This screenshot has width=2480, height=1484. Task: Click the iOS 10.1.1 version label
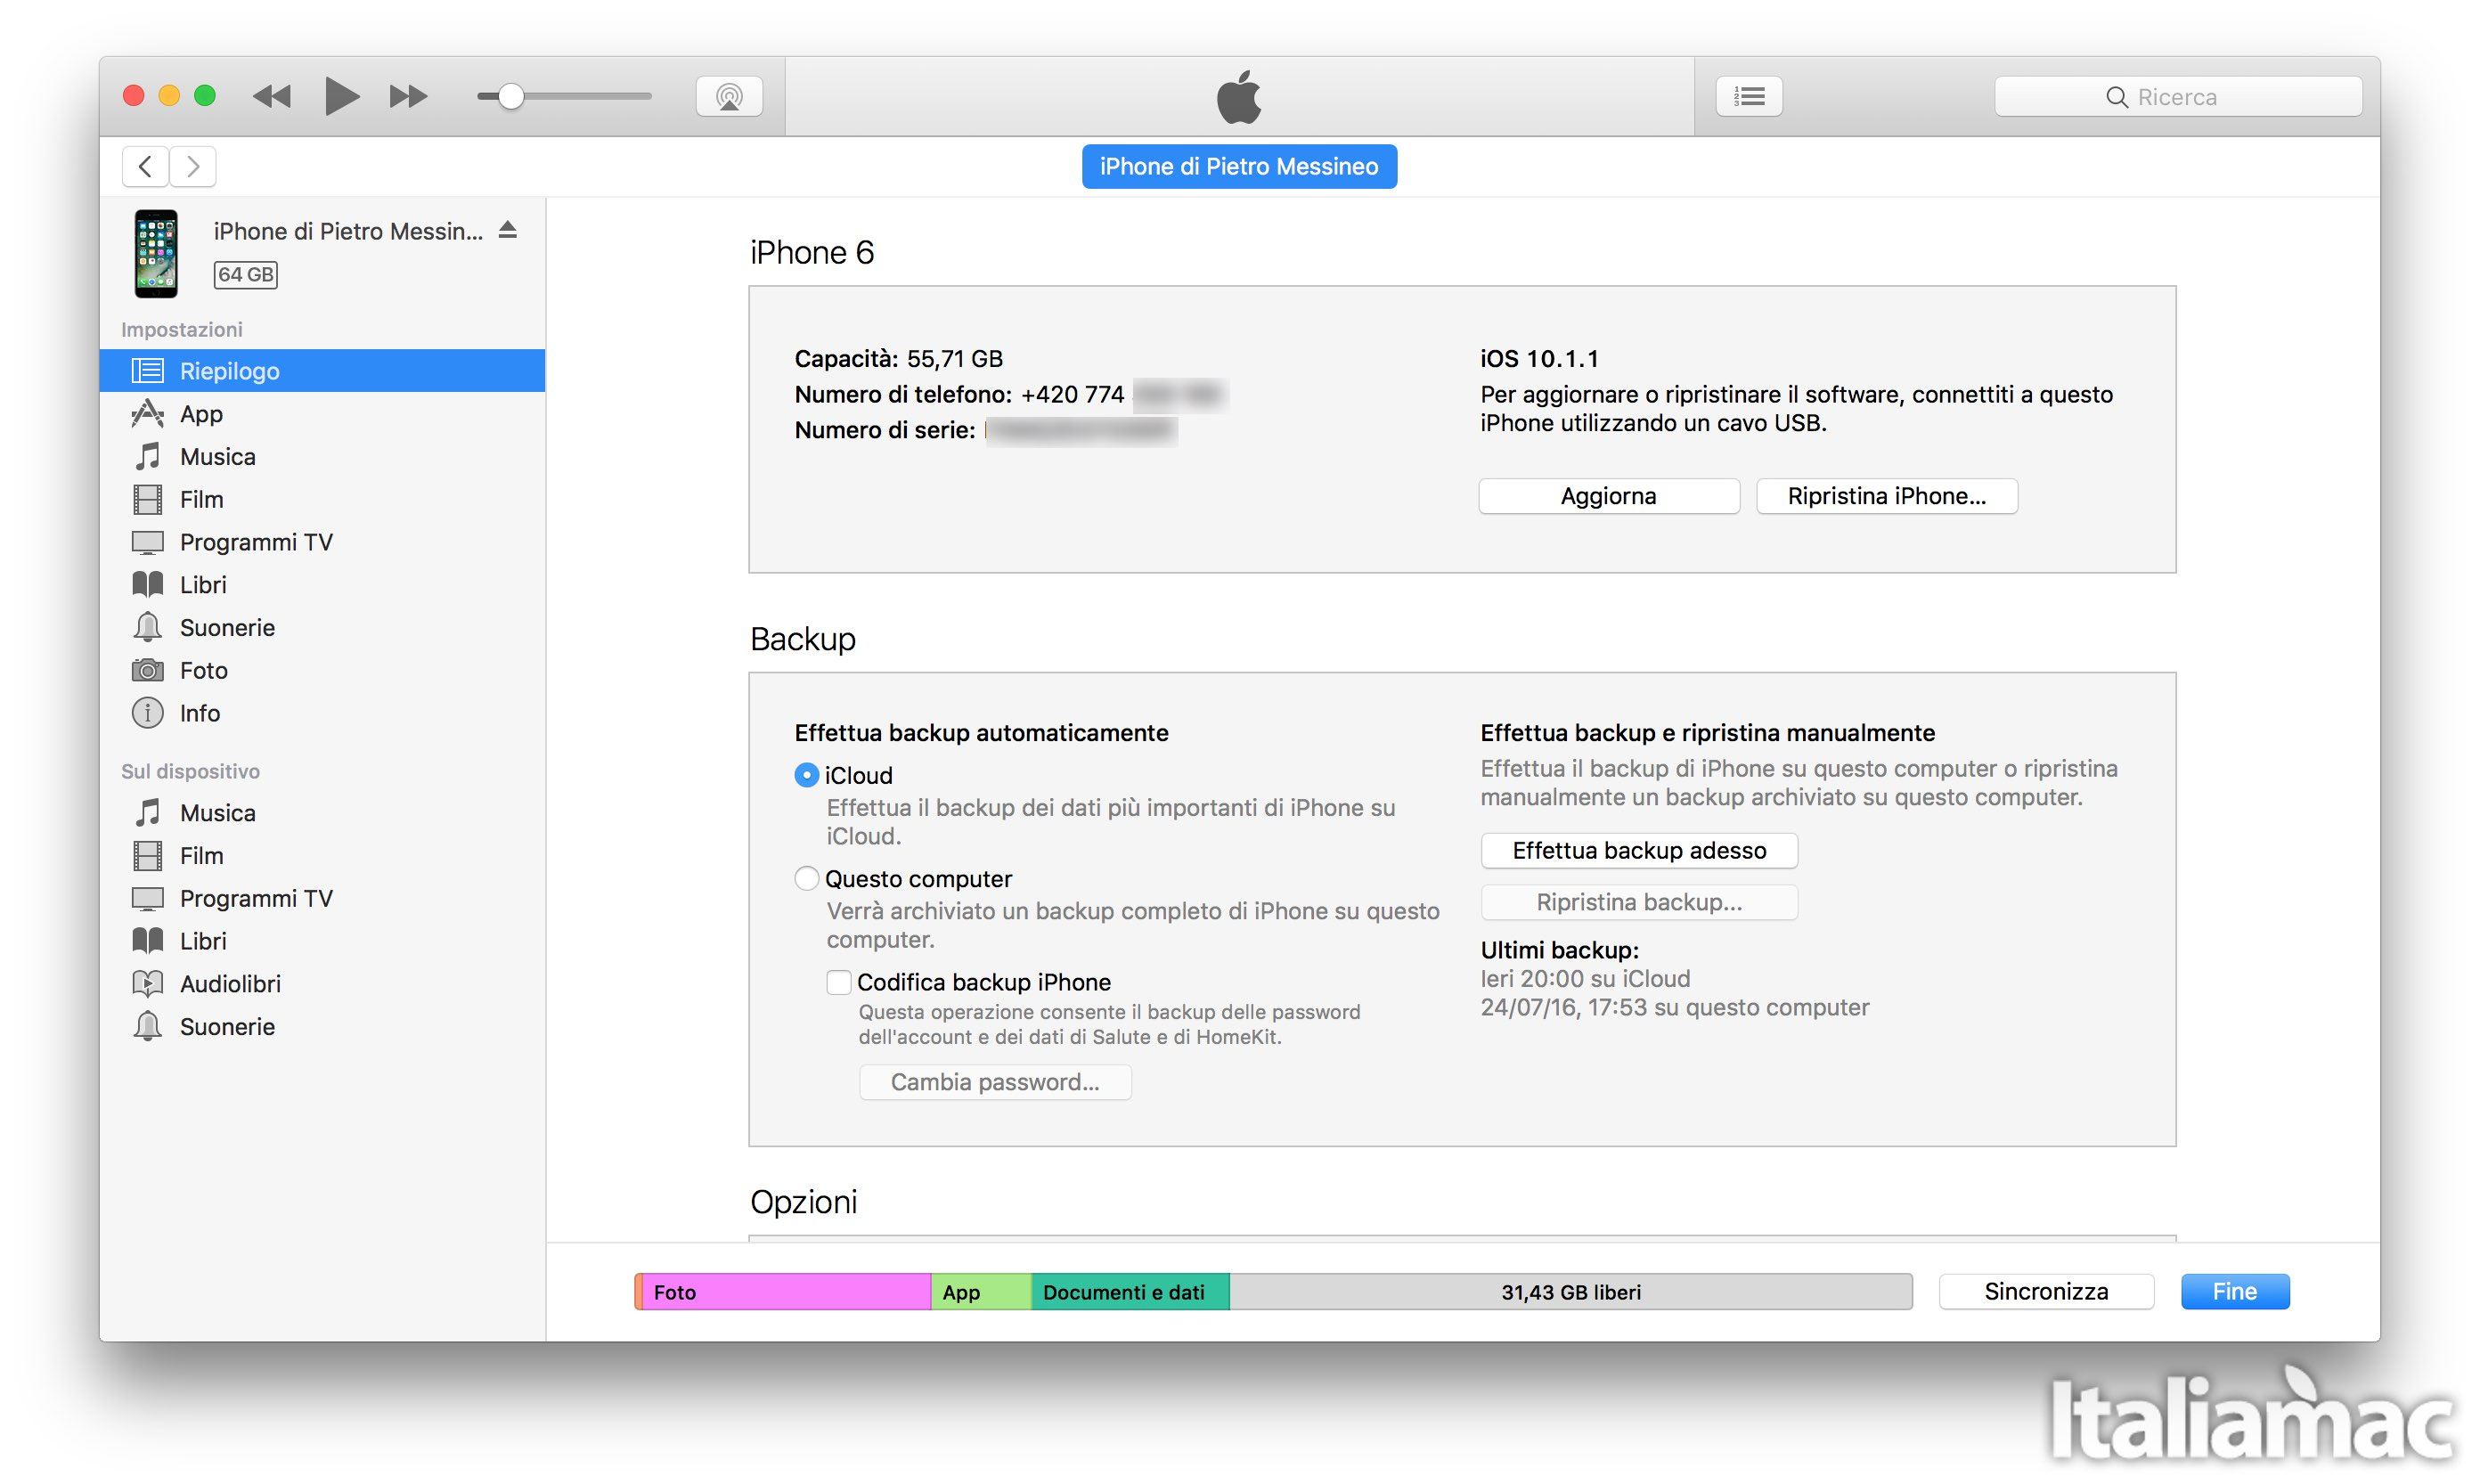point(1539,359)
